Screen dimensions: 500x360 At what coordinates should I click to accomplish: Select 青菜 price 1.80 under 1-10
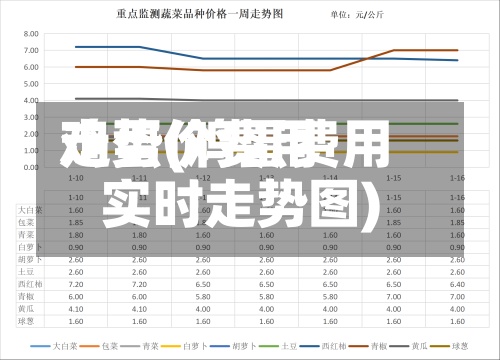click(76, 235)
